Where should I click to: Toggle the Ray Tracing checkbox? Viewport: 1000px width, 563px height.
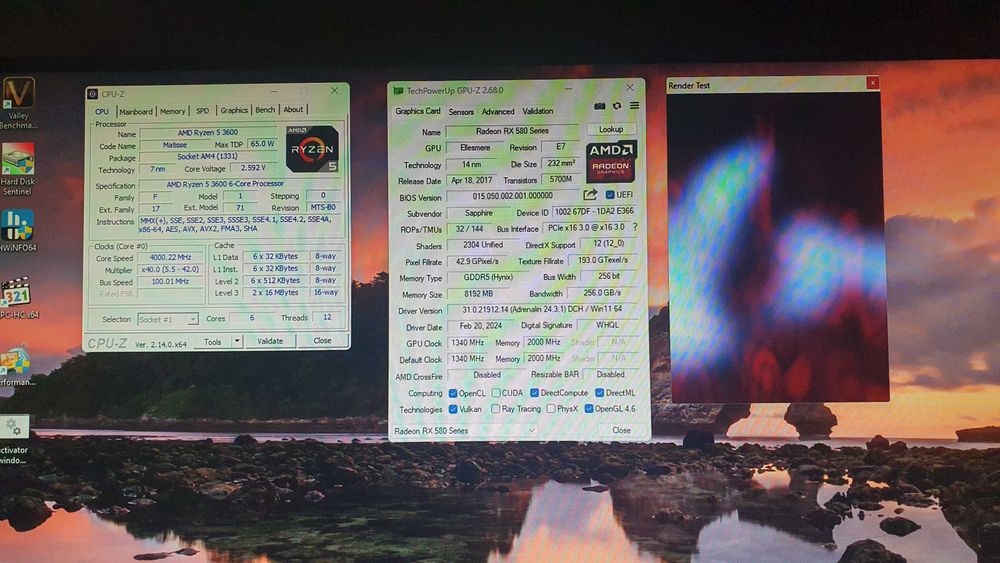pyautogui.click(x=496, y=409)
